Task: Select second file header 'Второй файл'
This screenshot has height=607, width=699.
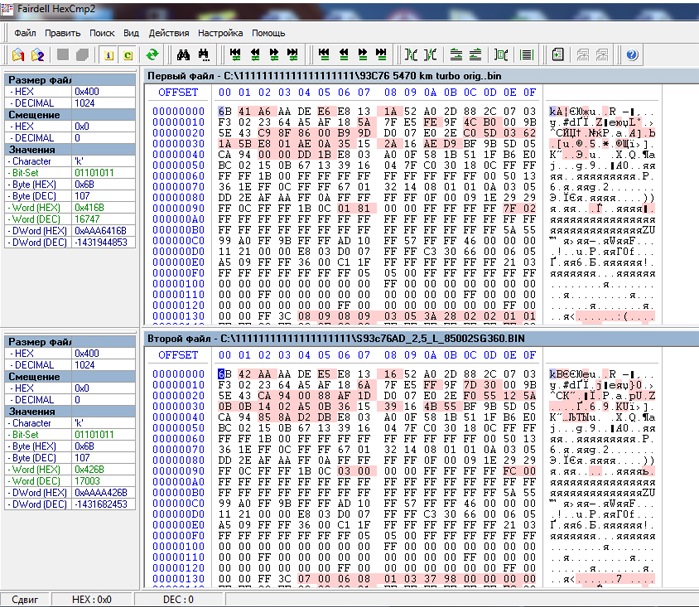Action: click(179, 338)
